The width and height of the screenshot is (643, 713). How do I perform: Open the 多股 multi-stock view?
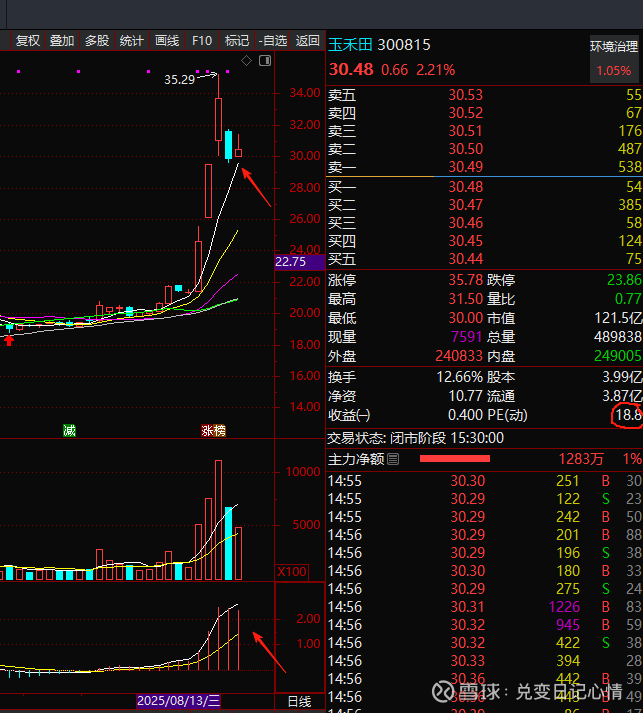pos(97,41)
